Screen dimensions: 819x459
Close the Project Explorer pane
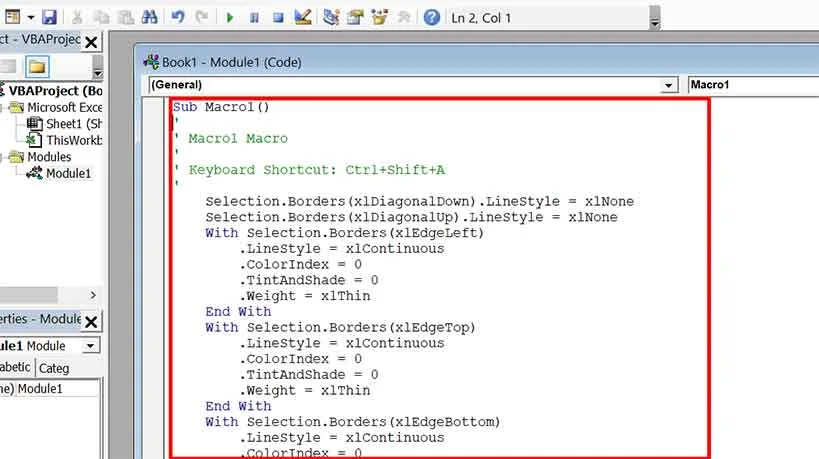pos(91,42)
